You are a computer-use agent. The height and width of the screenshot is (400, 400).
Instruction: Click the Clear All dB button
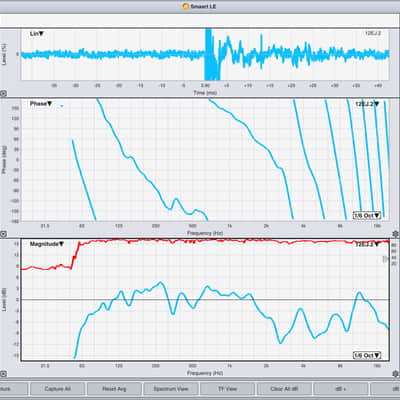point(284,389)
